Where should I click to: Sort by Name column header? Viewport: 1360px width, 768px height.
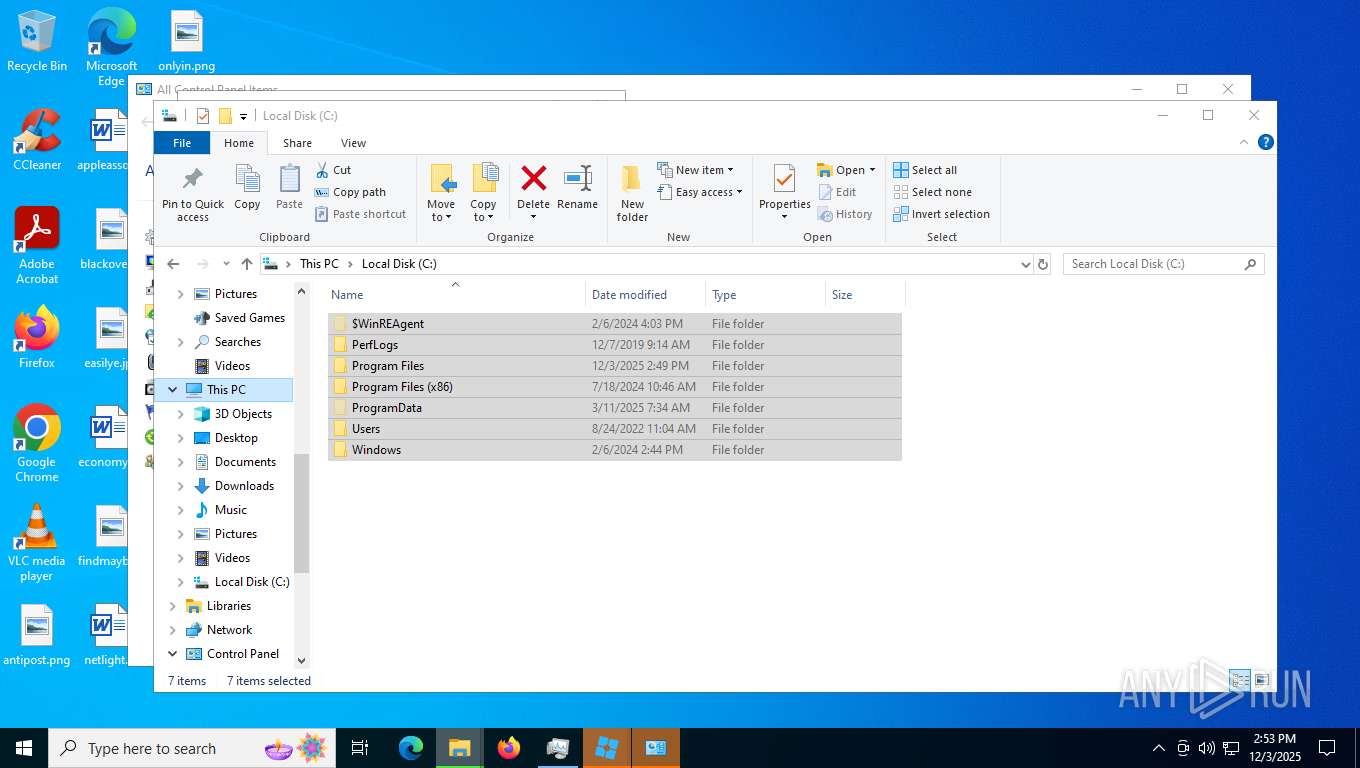(x=456, y=295)
